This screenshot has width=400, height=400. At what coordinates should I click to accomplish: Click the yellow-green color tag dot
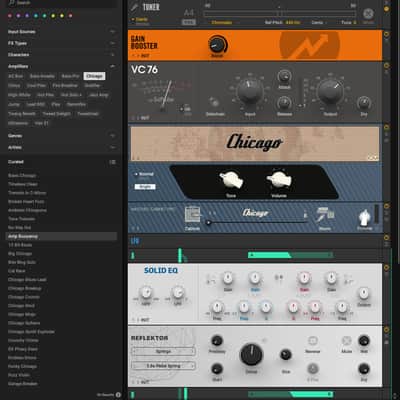tap(53, 16)
